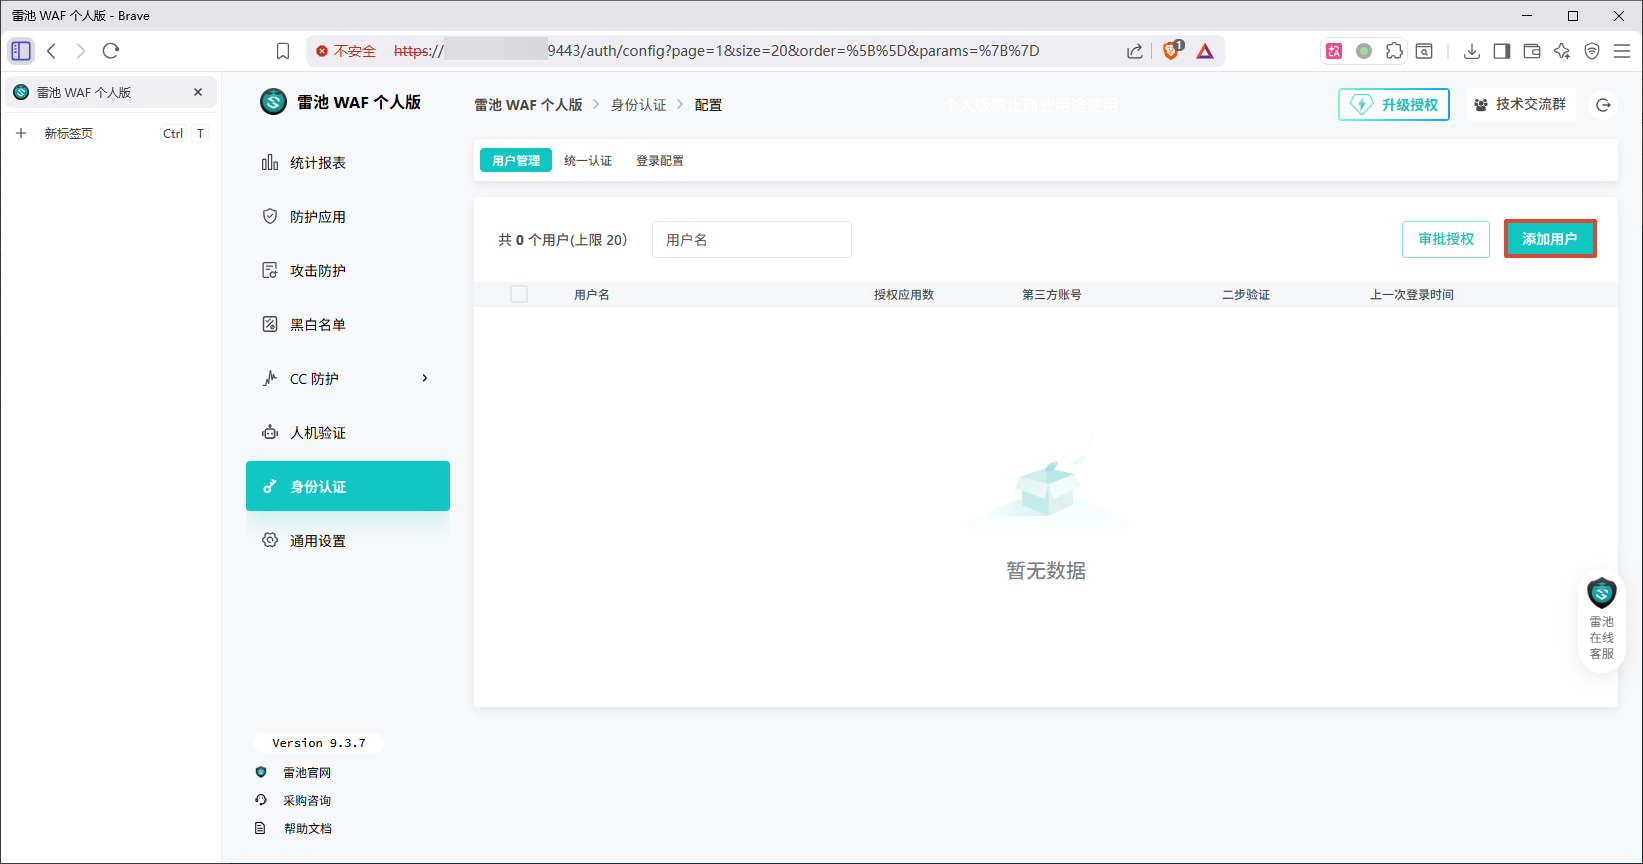Click the 共 0 个用户(上限 20) count text
The width and height of the screenshot is (1643, 864).
coord(563,240)
